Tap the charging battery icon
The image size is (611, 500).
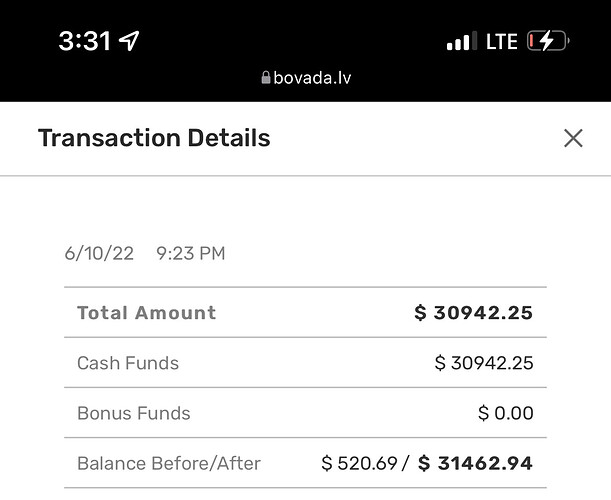548,41
